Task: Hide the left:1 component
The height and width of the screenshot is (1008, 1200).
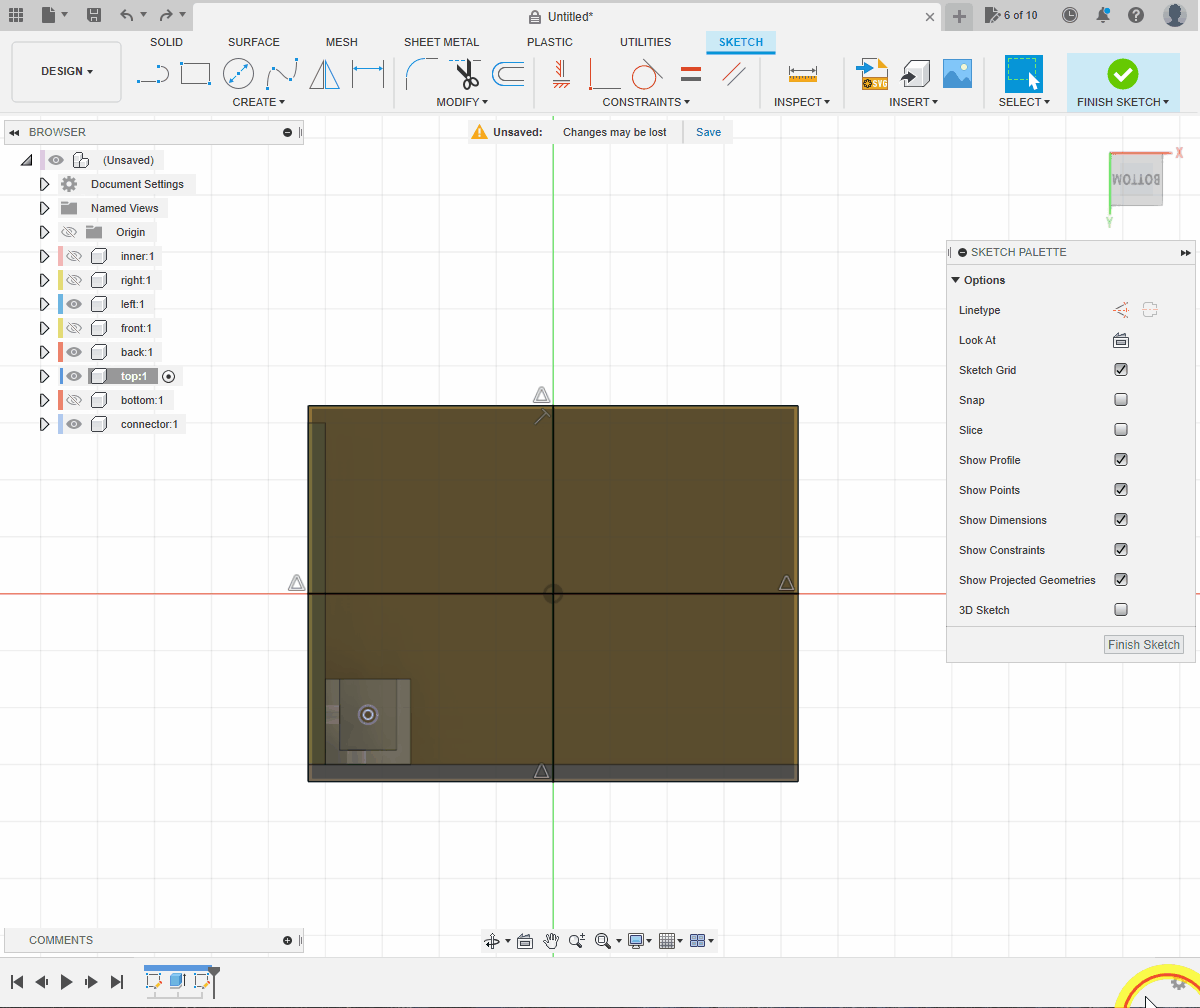Action: (x=74, y=304)
